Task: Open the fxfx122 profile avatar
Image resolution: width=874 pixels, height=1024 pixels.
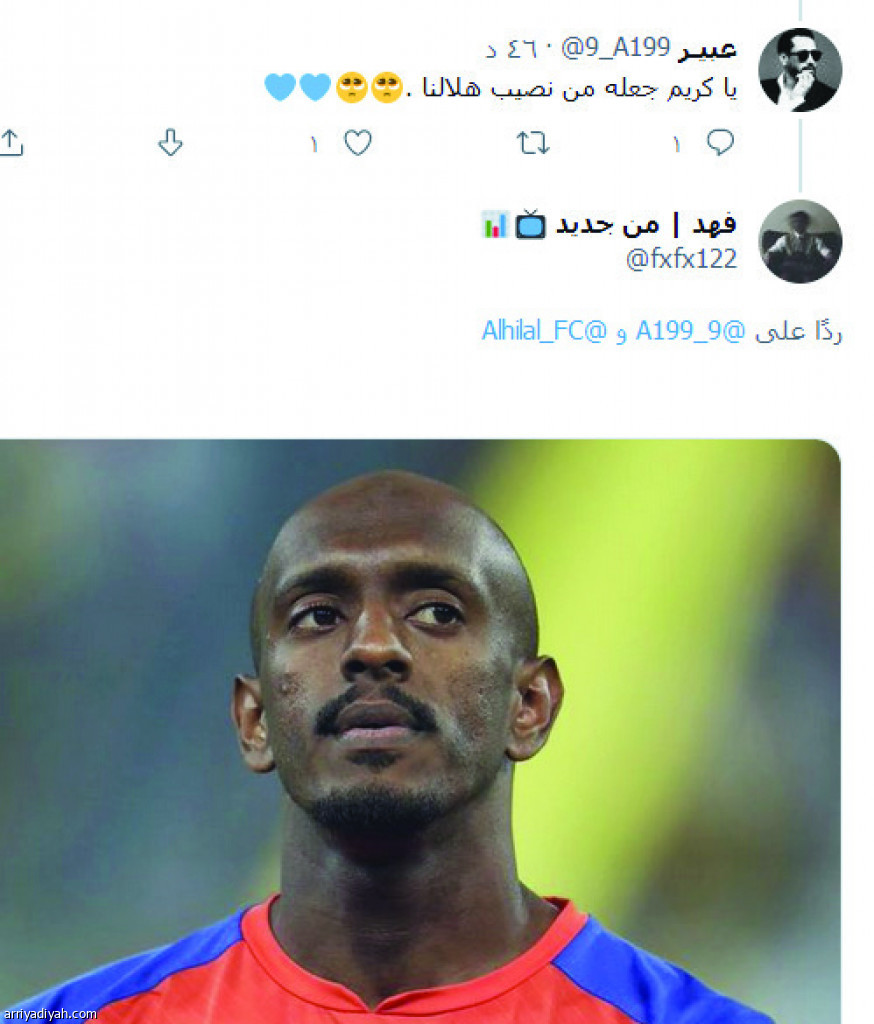Action: [x=800, y=242]
